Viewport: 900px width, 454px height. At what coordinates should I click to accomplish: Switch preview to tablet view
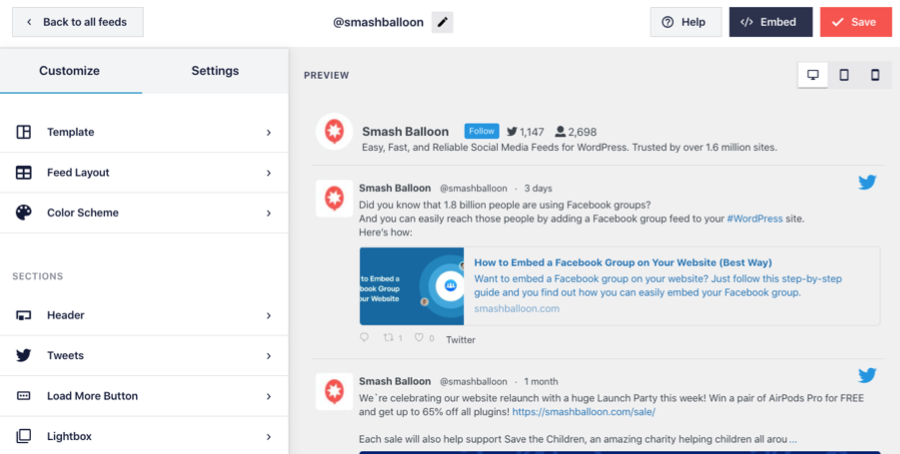pos(844,75)
